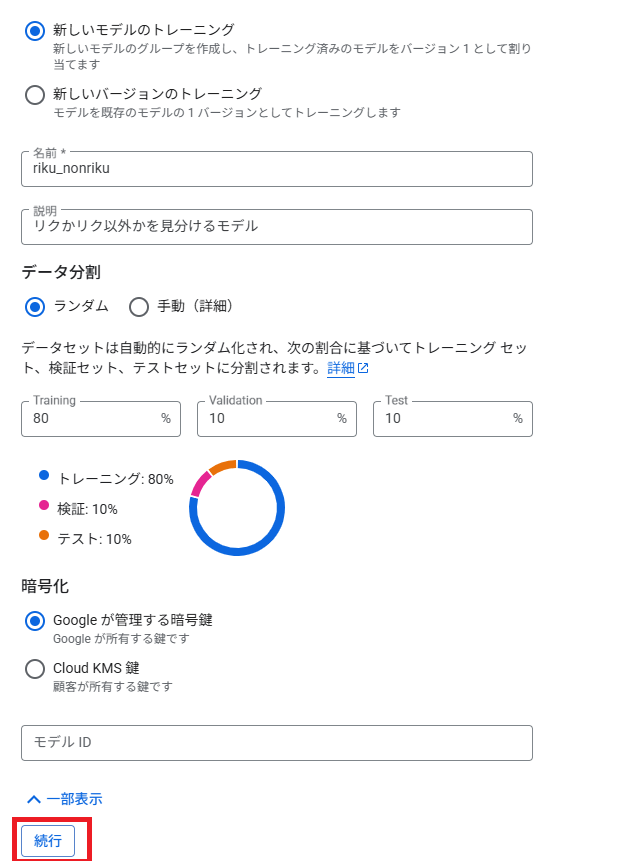Click the 名前 field containing riku_nonriku

277,169
